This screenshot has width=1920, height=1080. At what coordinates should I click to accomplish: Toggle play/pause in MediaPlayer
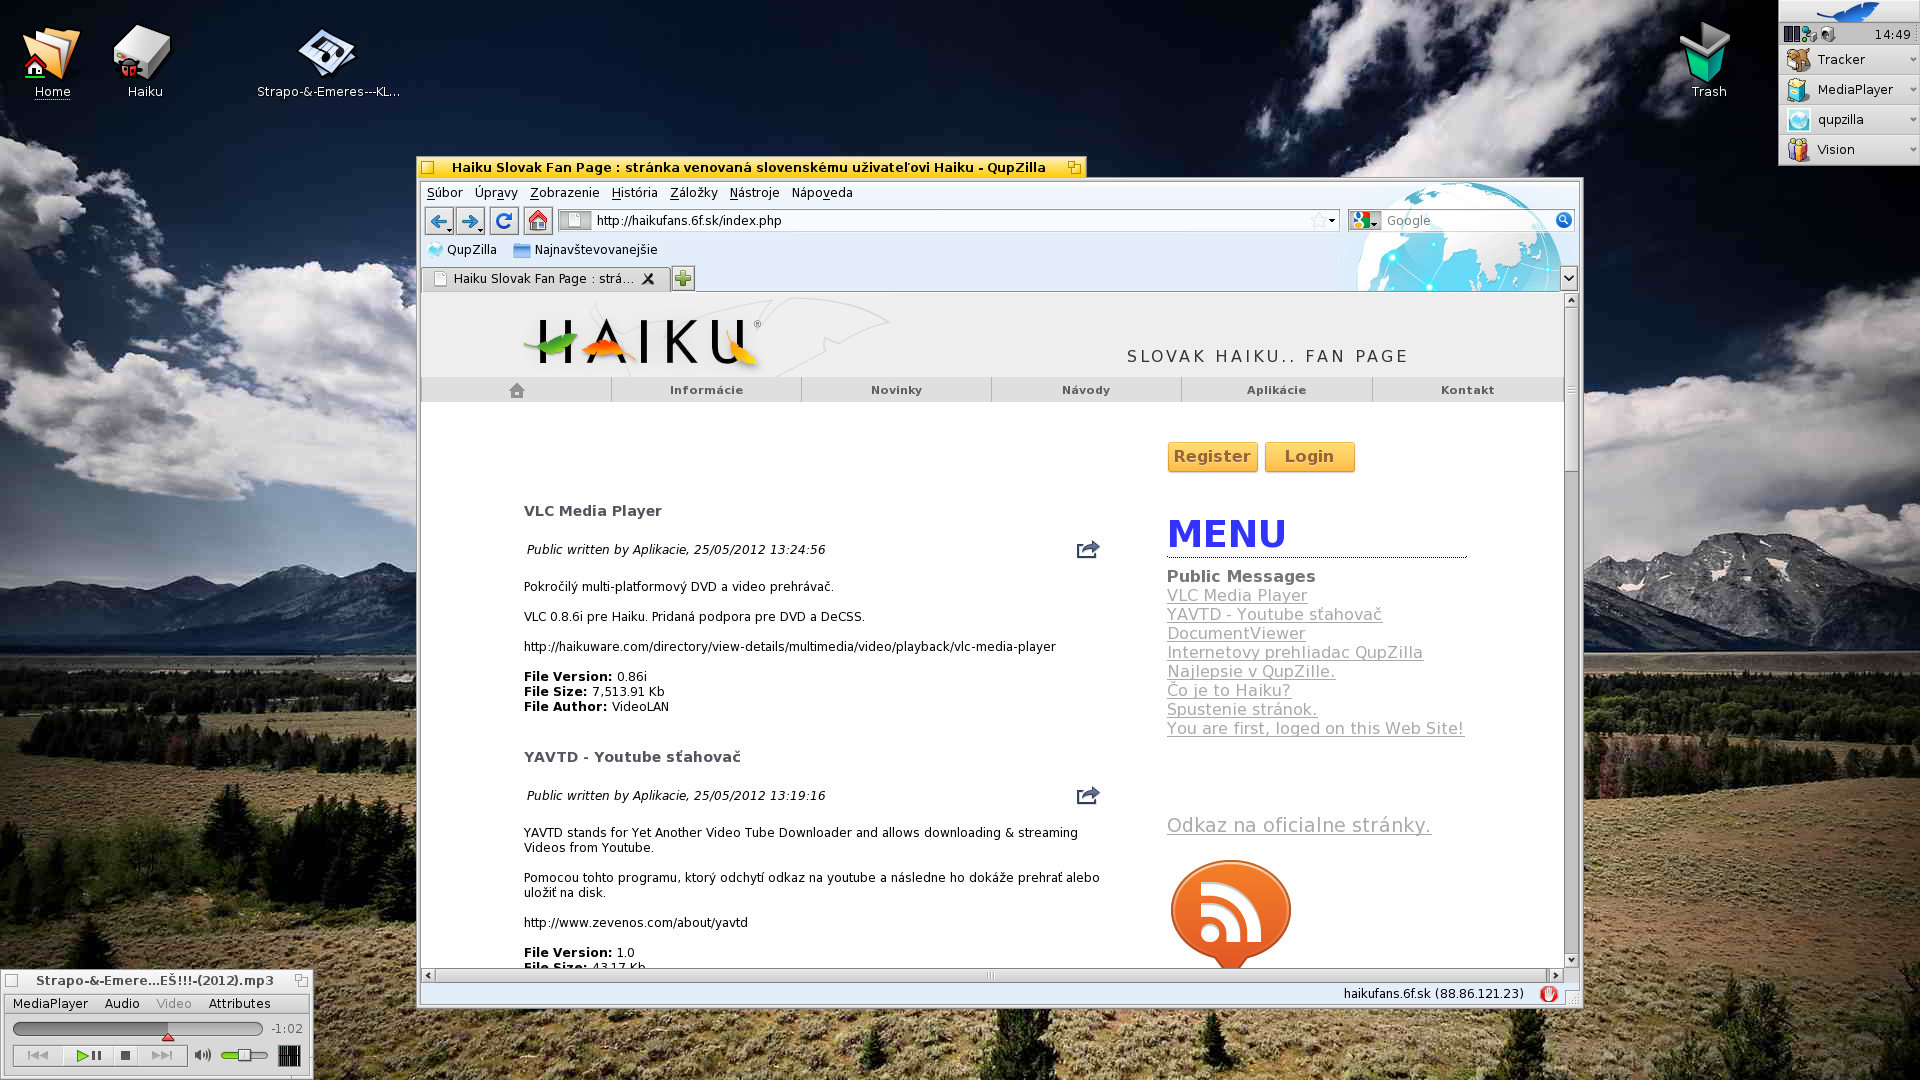[88, 1055]
